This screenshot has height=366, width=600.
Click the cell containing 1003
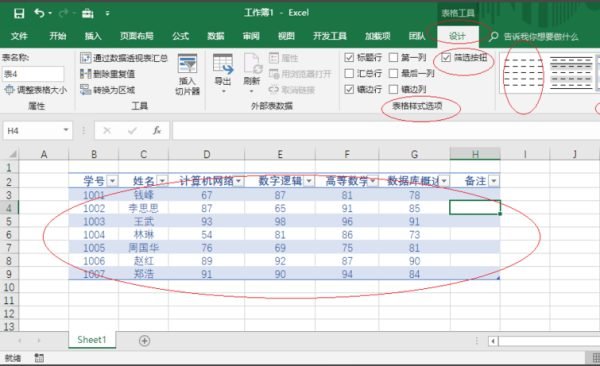[x=94, y=221]
